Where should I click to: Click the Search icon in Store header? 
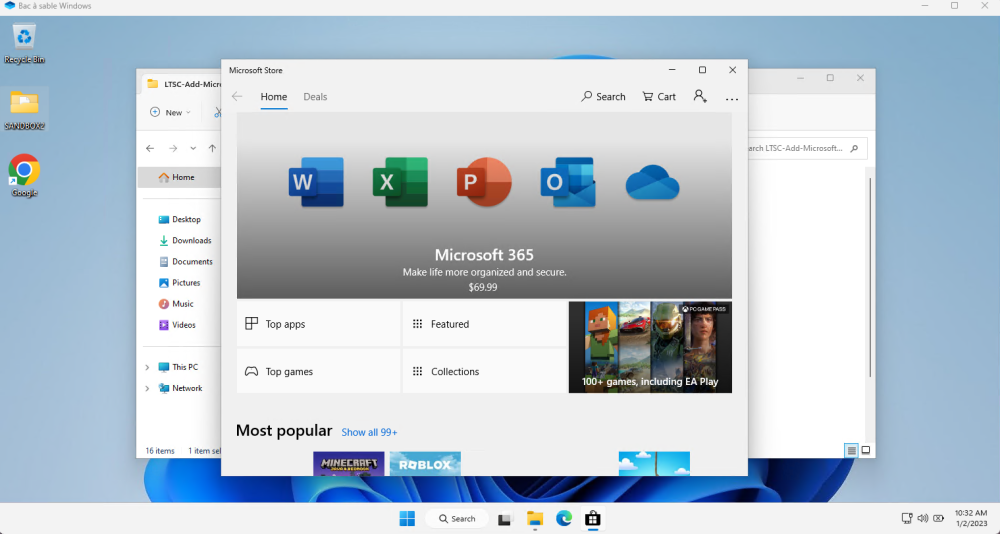pyautogui.click(x=603, y=97)
